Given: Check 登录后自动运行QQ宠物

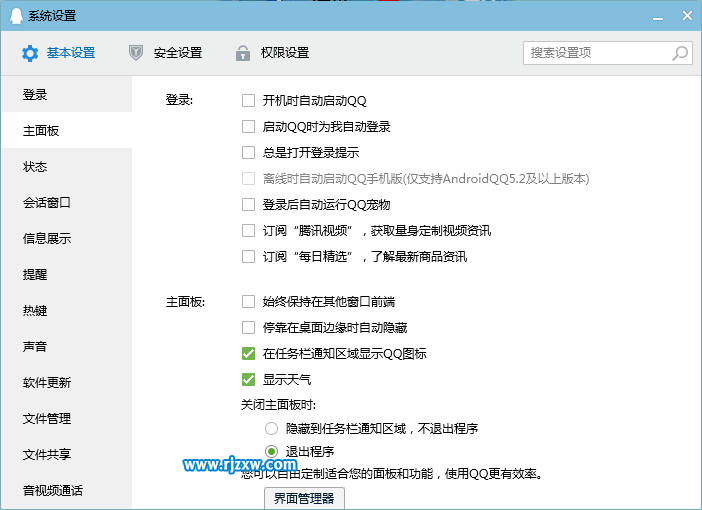Looking at the screenshot, I should click(248, 205).
